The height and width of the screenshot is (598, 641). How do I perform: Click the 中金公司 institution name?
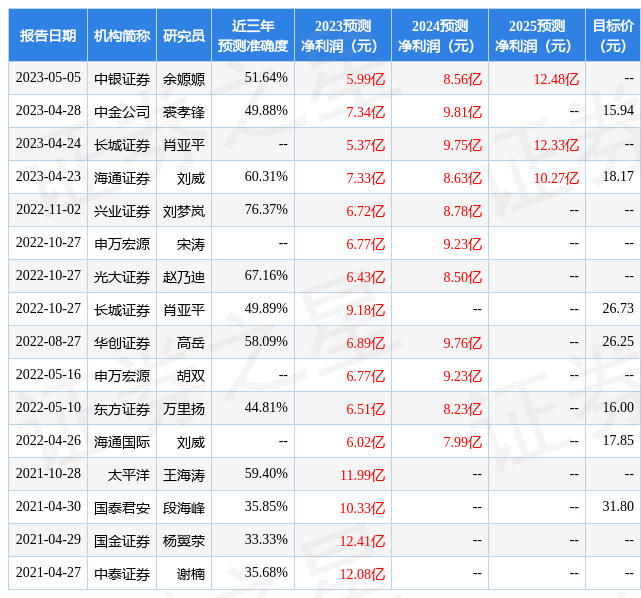pyautogui.click(x=121, y=111)
